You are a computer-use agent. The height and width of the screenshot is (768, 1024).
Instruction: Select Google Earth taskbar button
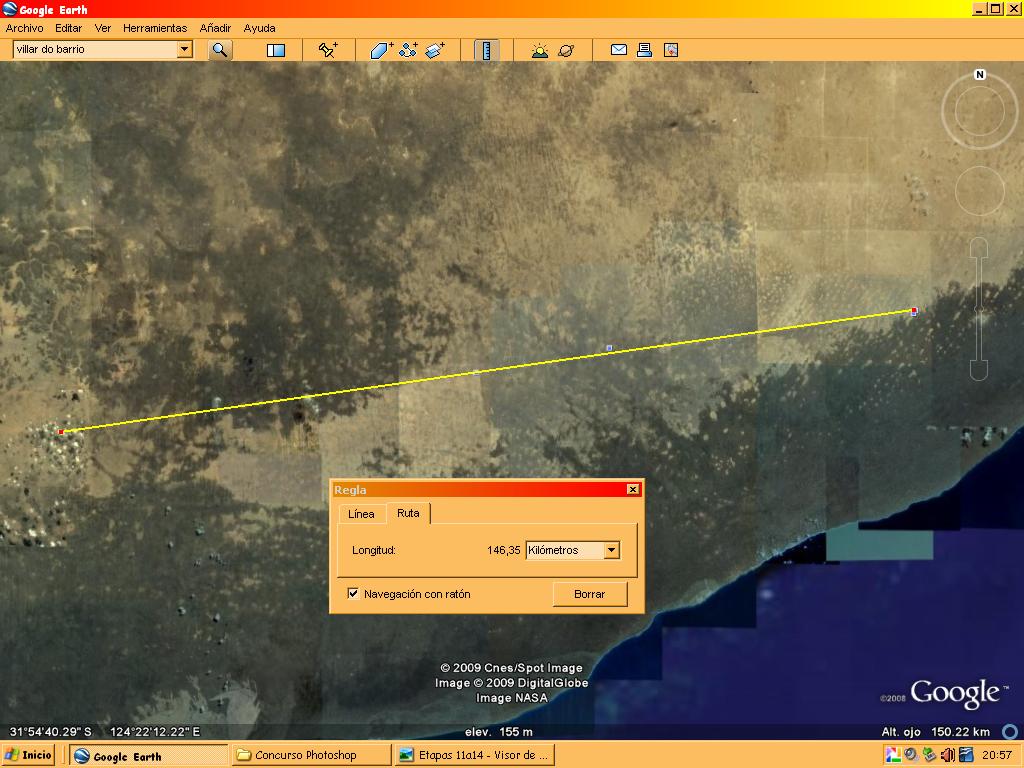click(148, 756)
